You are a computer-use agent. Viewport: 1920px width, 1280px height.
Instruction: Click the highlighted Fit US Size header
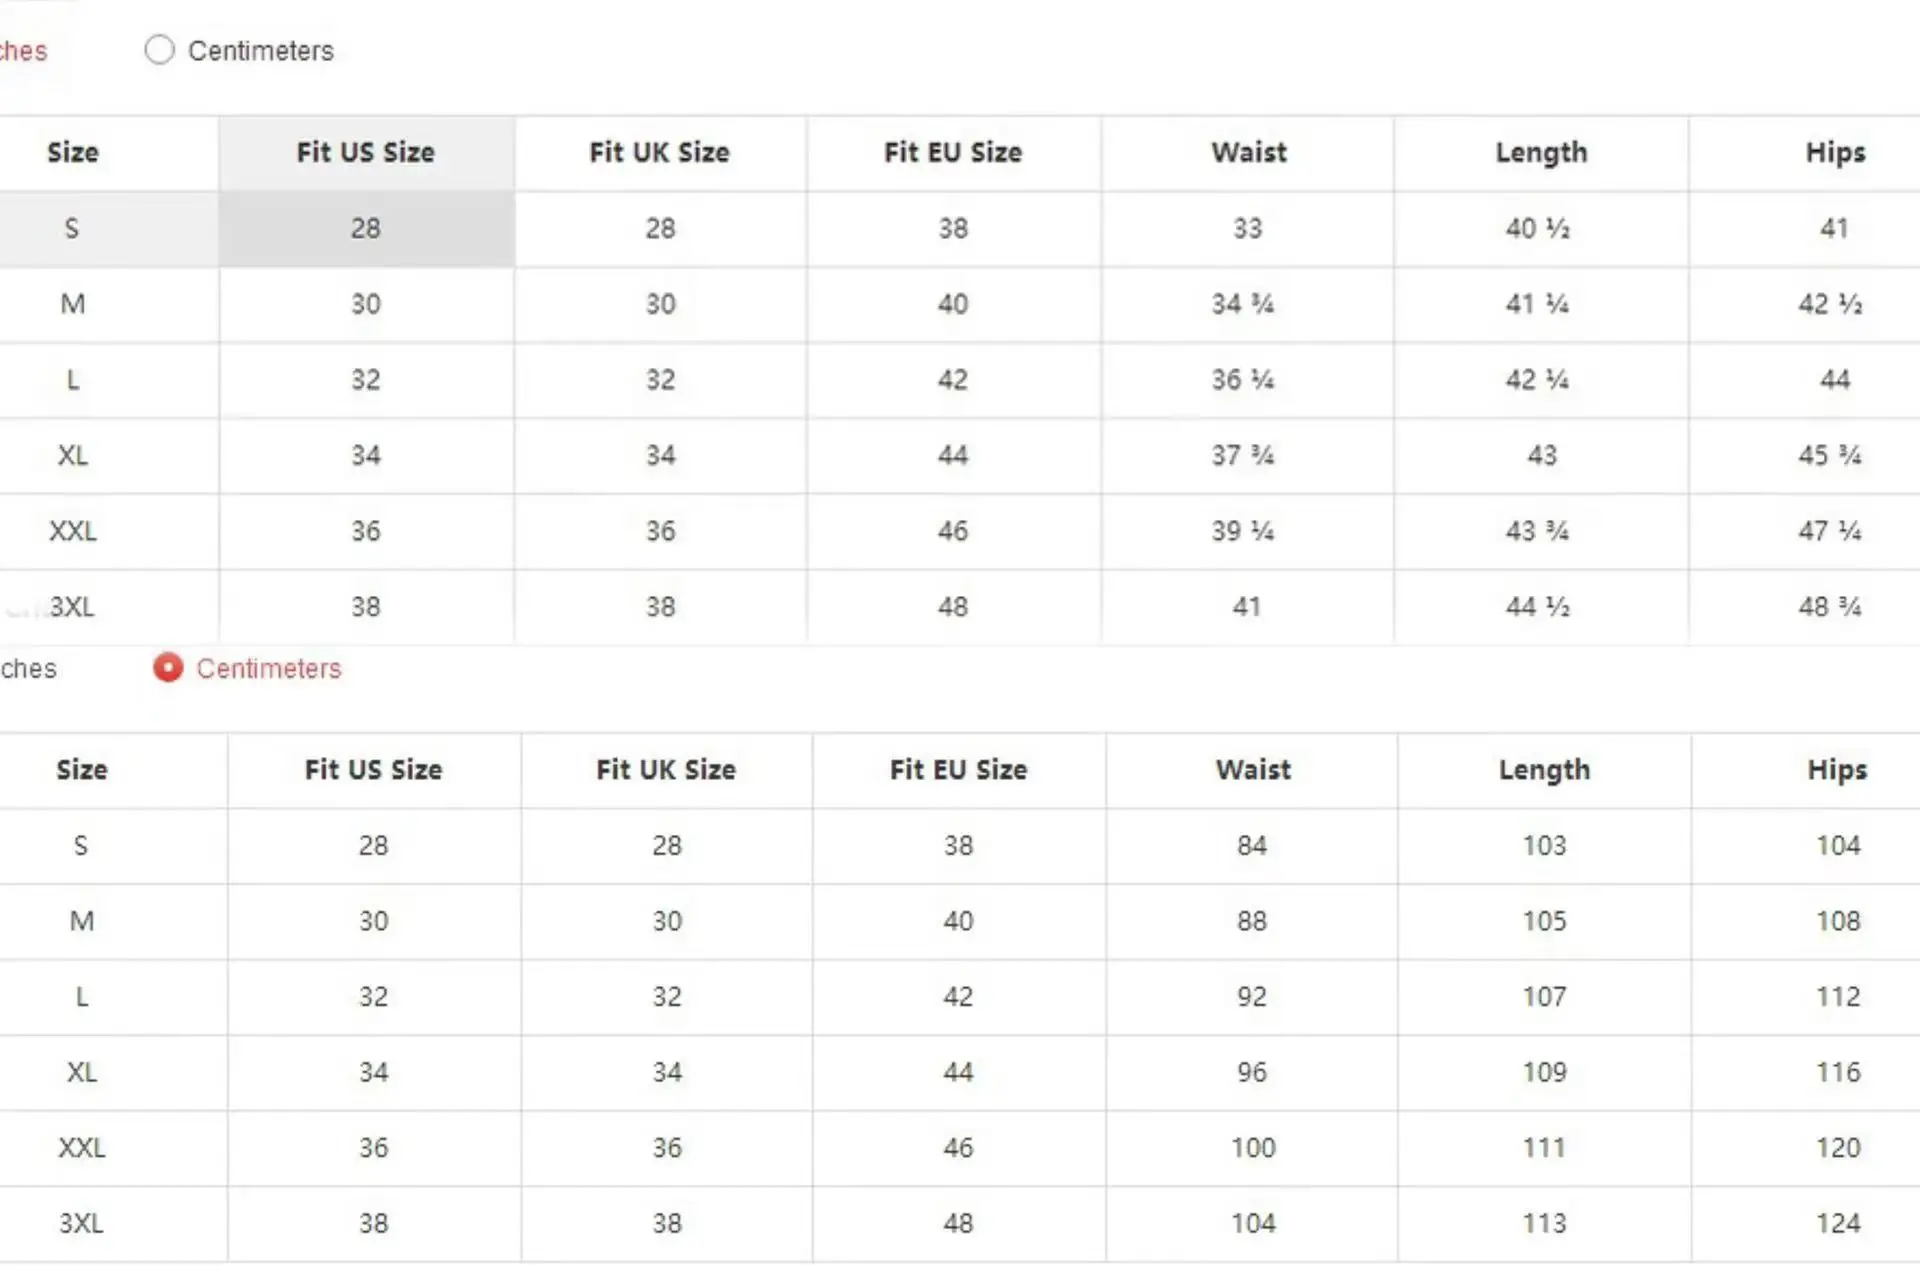click(x=366, y=152)
